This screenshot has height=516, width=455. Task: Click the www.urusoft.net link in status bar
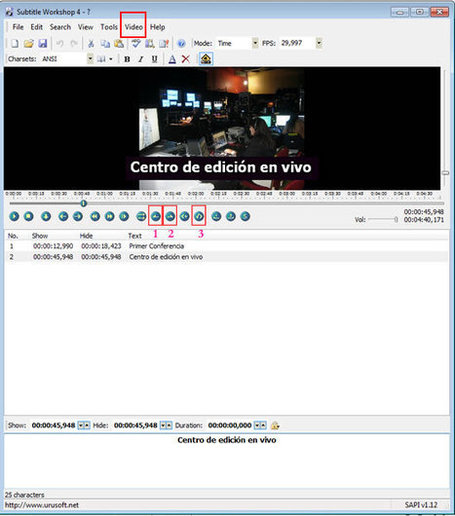42,505
